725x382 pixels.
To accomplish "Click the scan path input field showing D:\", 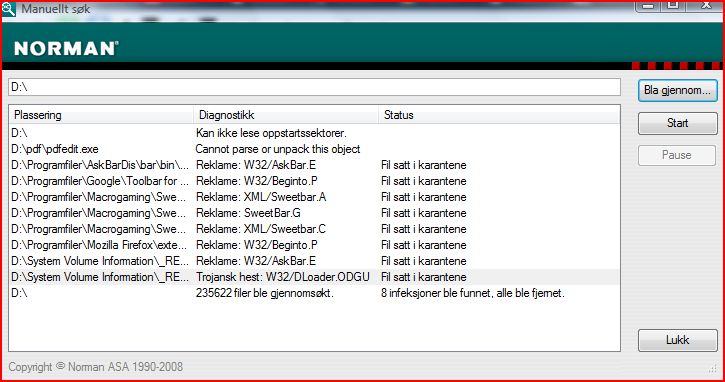I will point(314,87).
